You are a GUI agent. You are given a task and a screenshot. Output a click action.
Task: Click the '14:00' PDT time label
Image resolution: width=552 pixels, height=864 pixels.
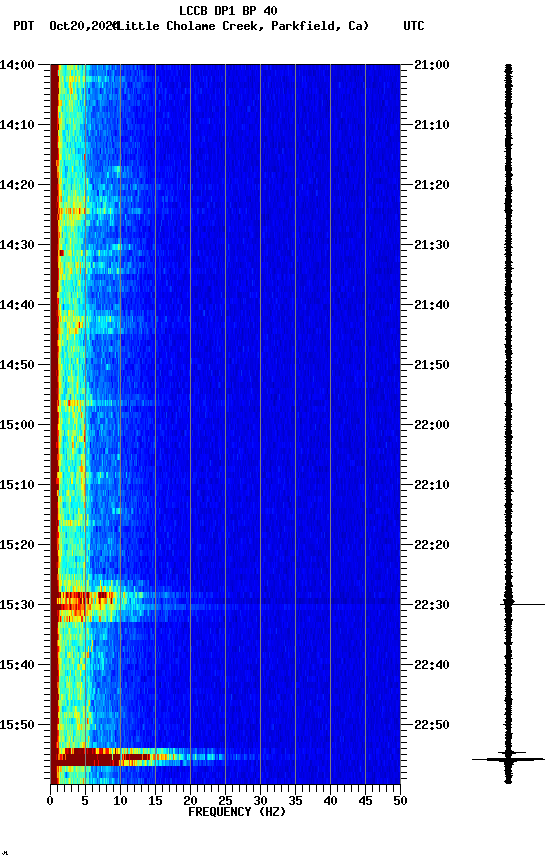click(x=17, y=65)
